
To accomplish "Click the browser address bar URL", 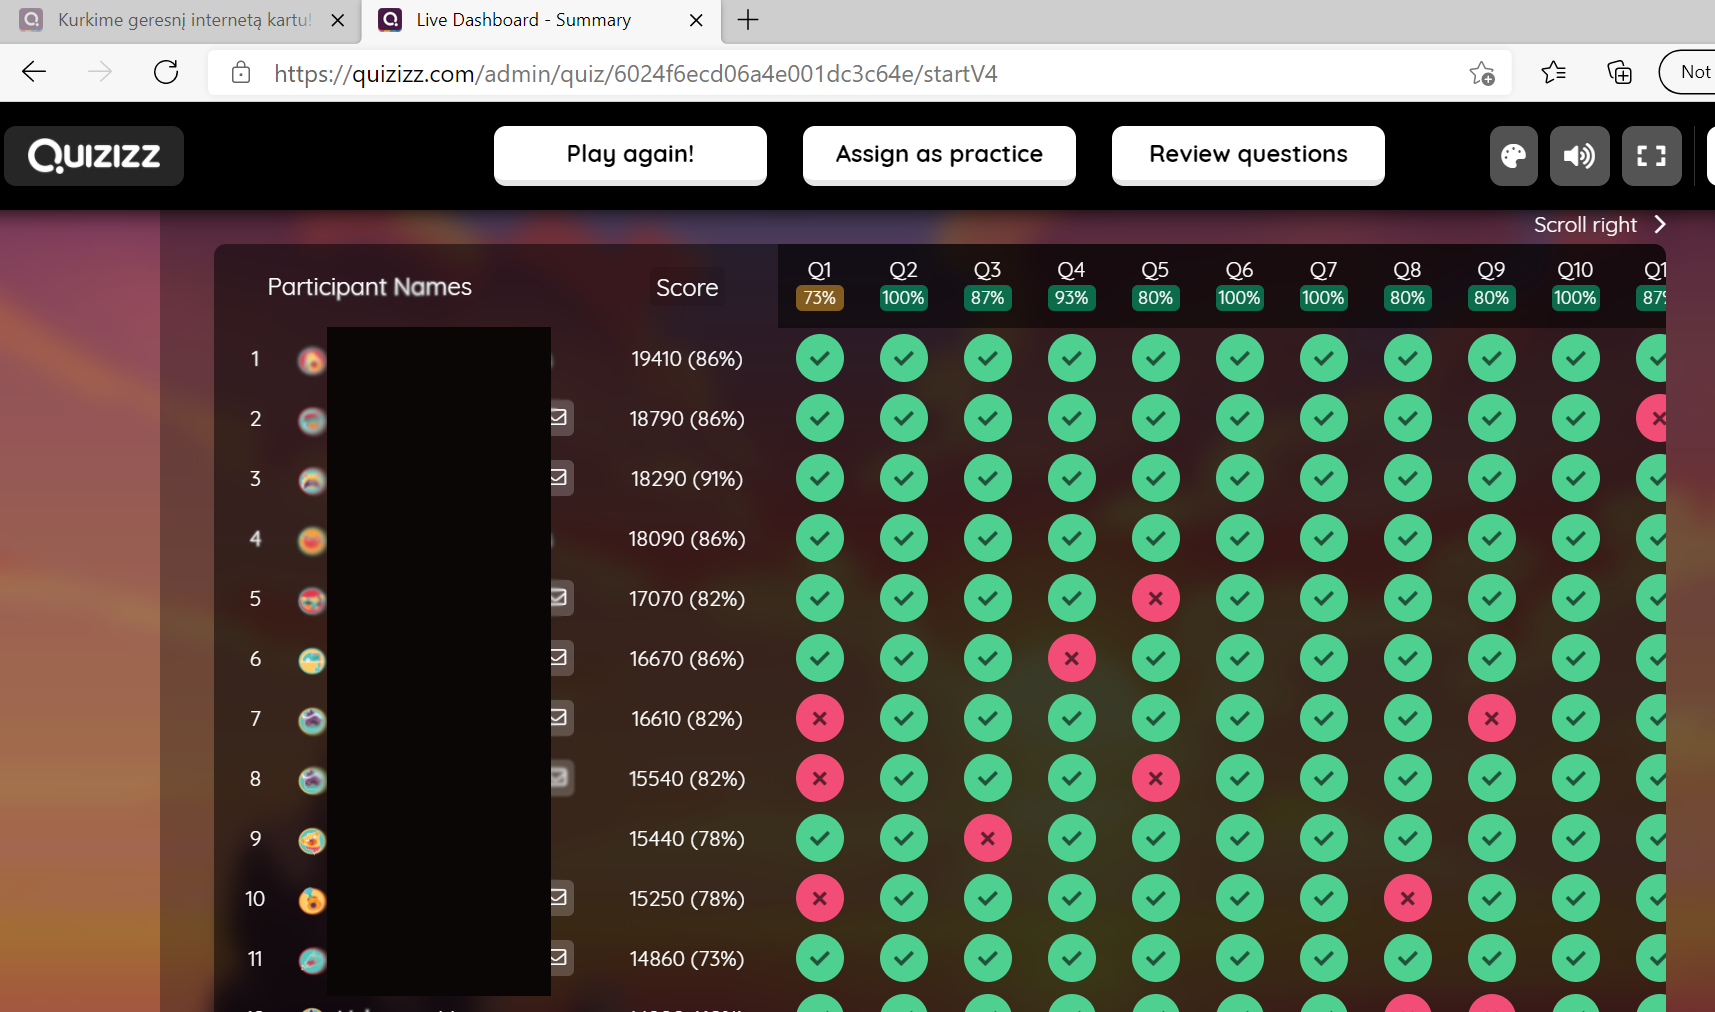I will click(635, 74).
